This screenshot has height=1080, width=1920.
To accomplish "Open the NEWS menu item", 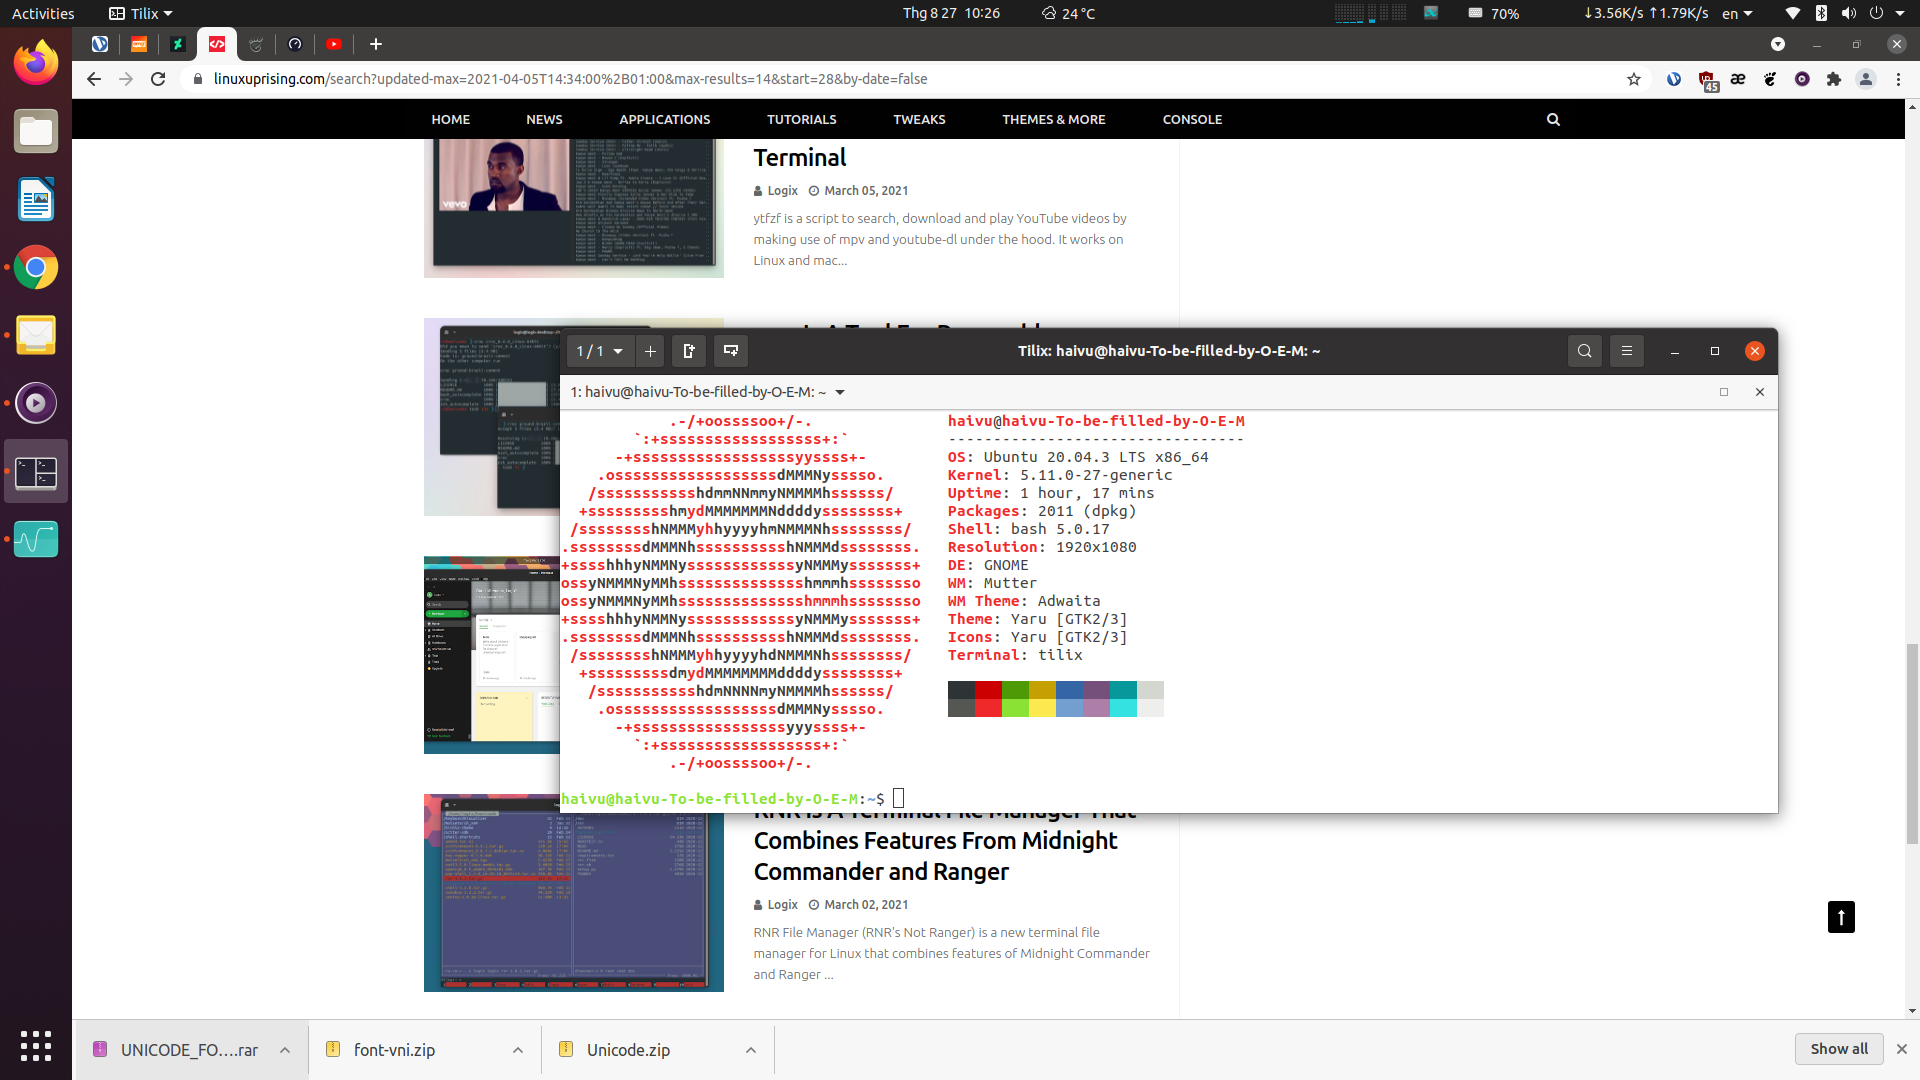I will click(545, 119).
